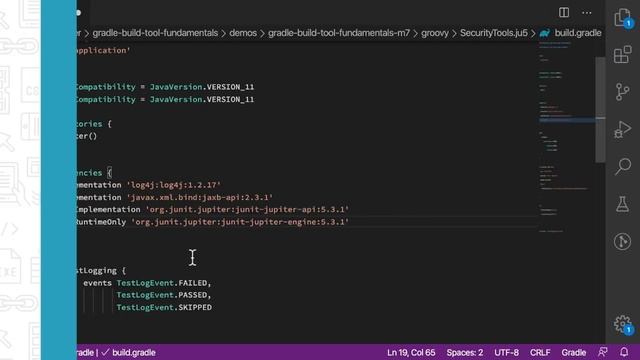
Task: Open the Source Control view
Action: click(x=622, y=92)
